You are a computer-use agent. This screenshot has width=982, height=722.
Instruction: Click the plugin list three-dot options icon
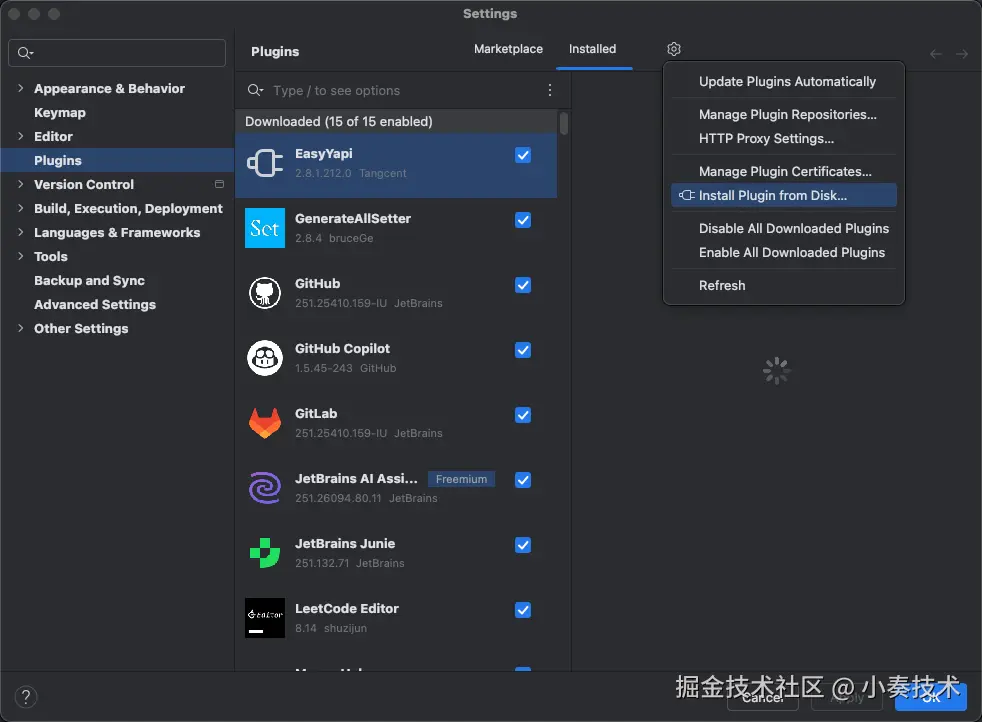coord(549,90)
